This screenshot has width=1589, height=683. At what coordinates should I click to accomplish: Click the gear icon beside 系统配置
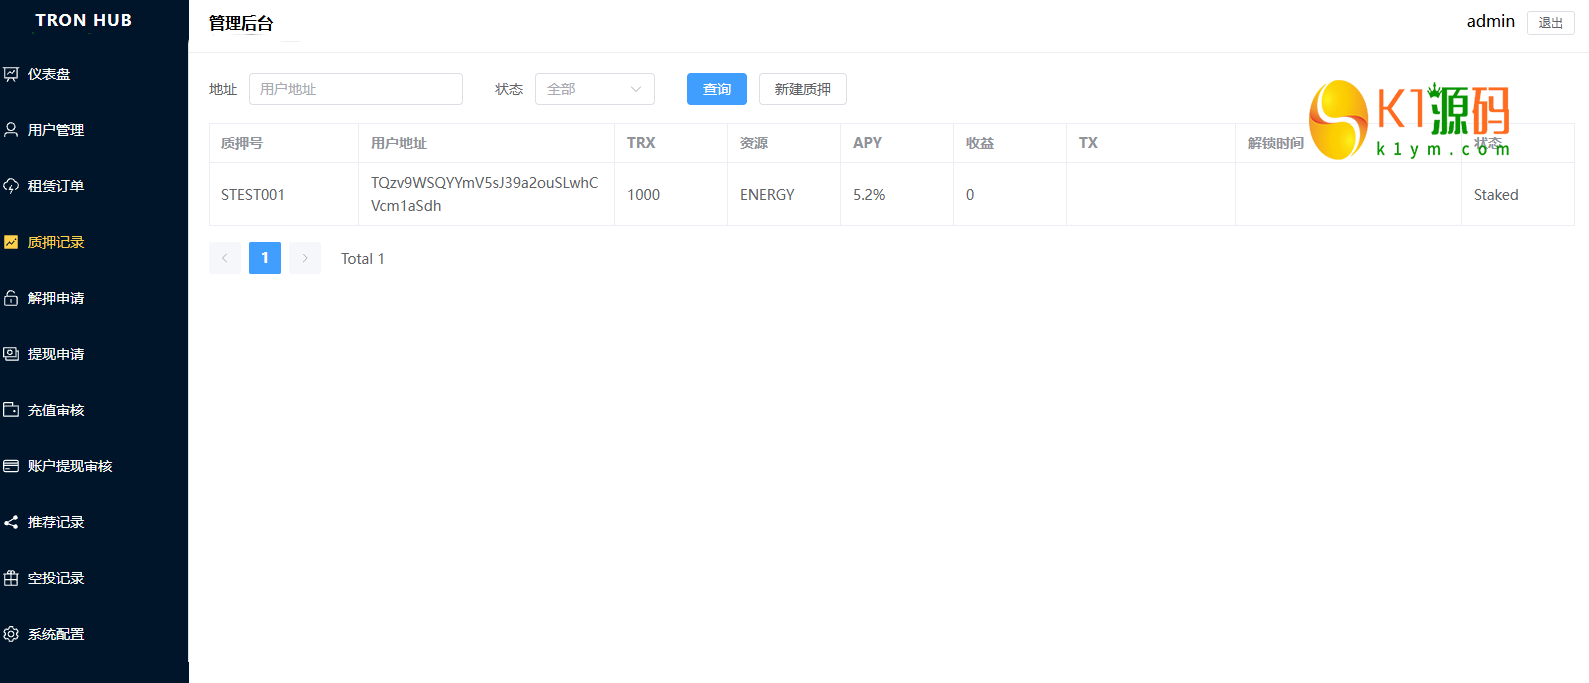[11, 634]
